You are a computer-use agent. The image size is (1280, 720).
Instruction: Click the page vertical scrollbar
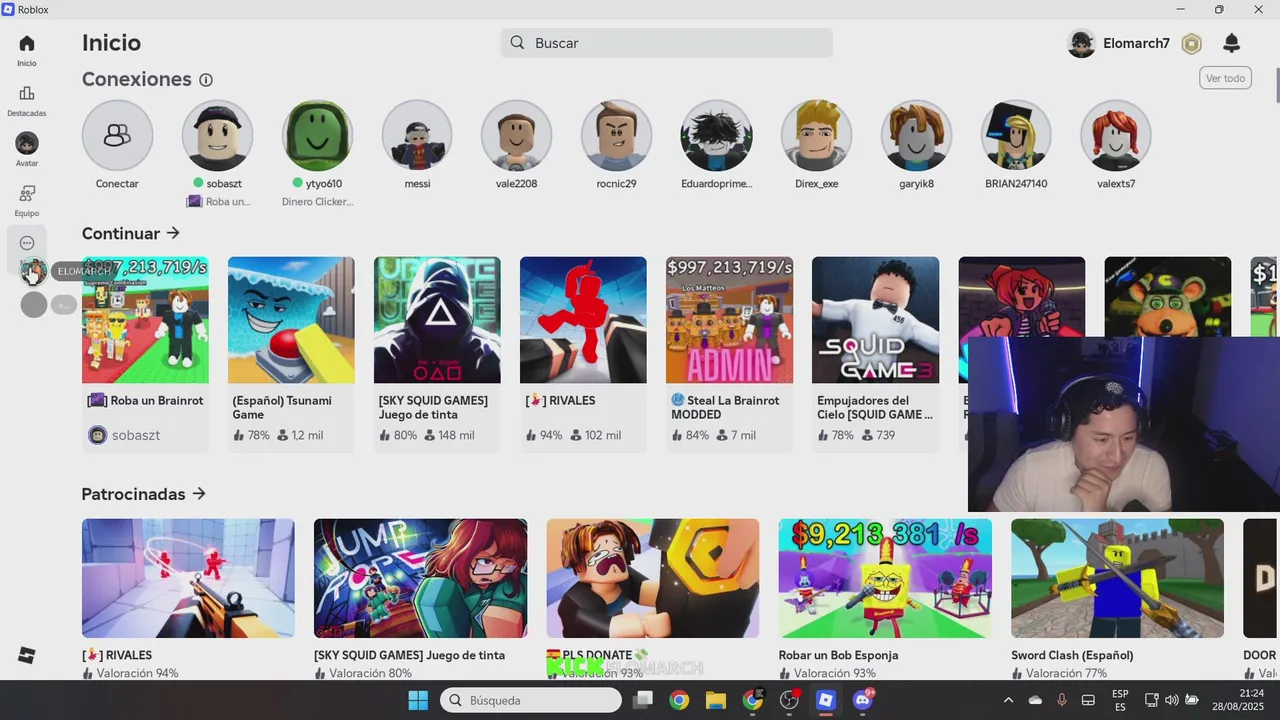click(x=1277, y=85)
